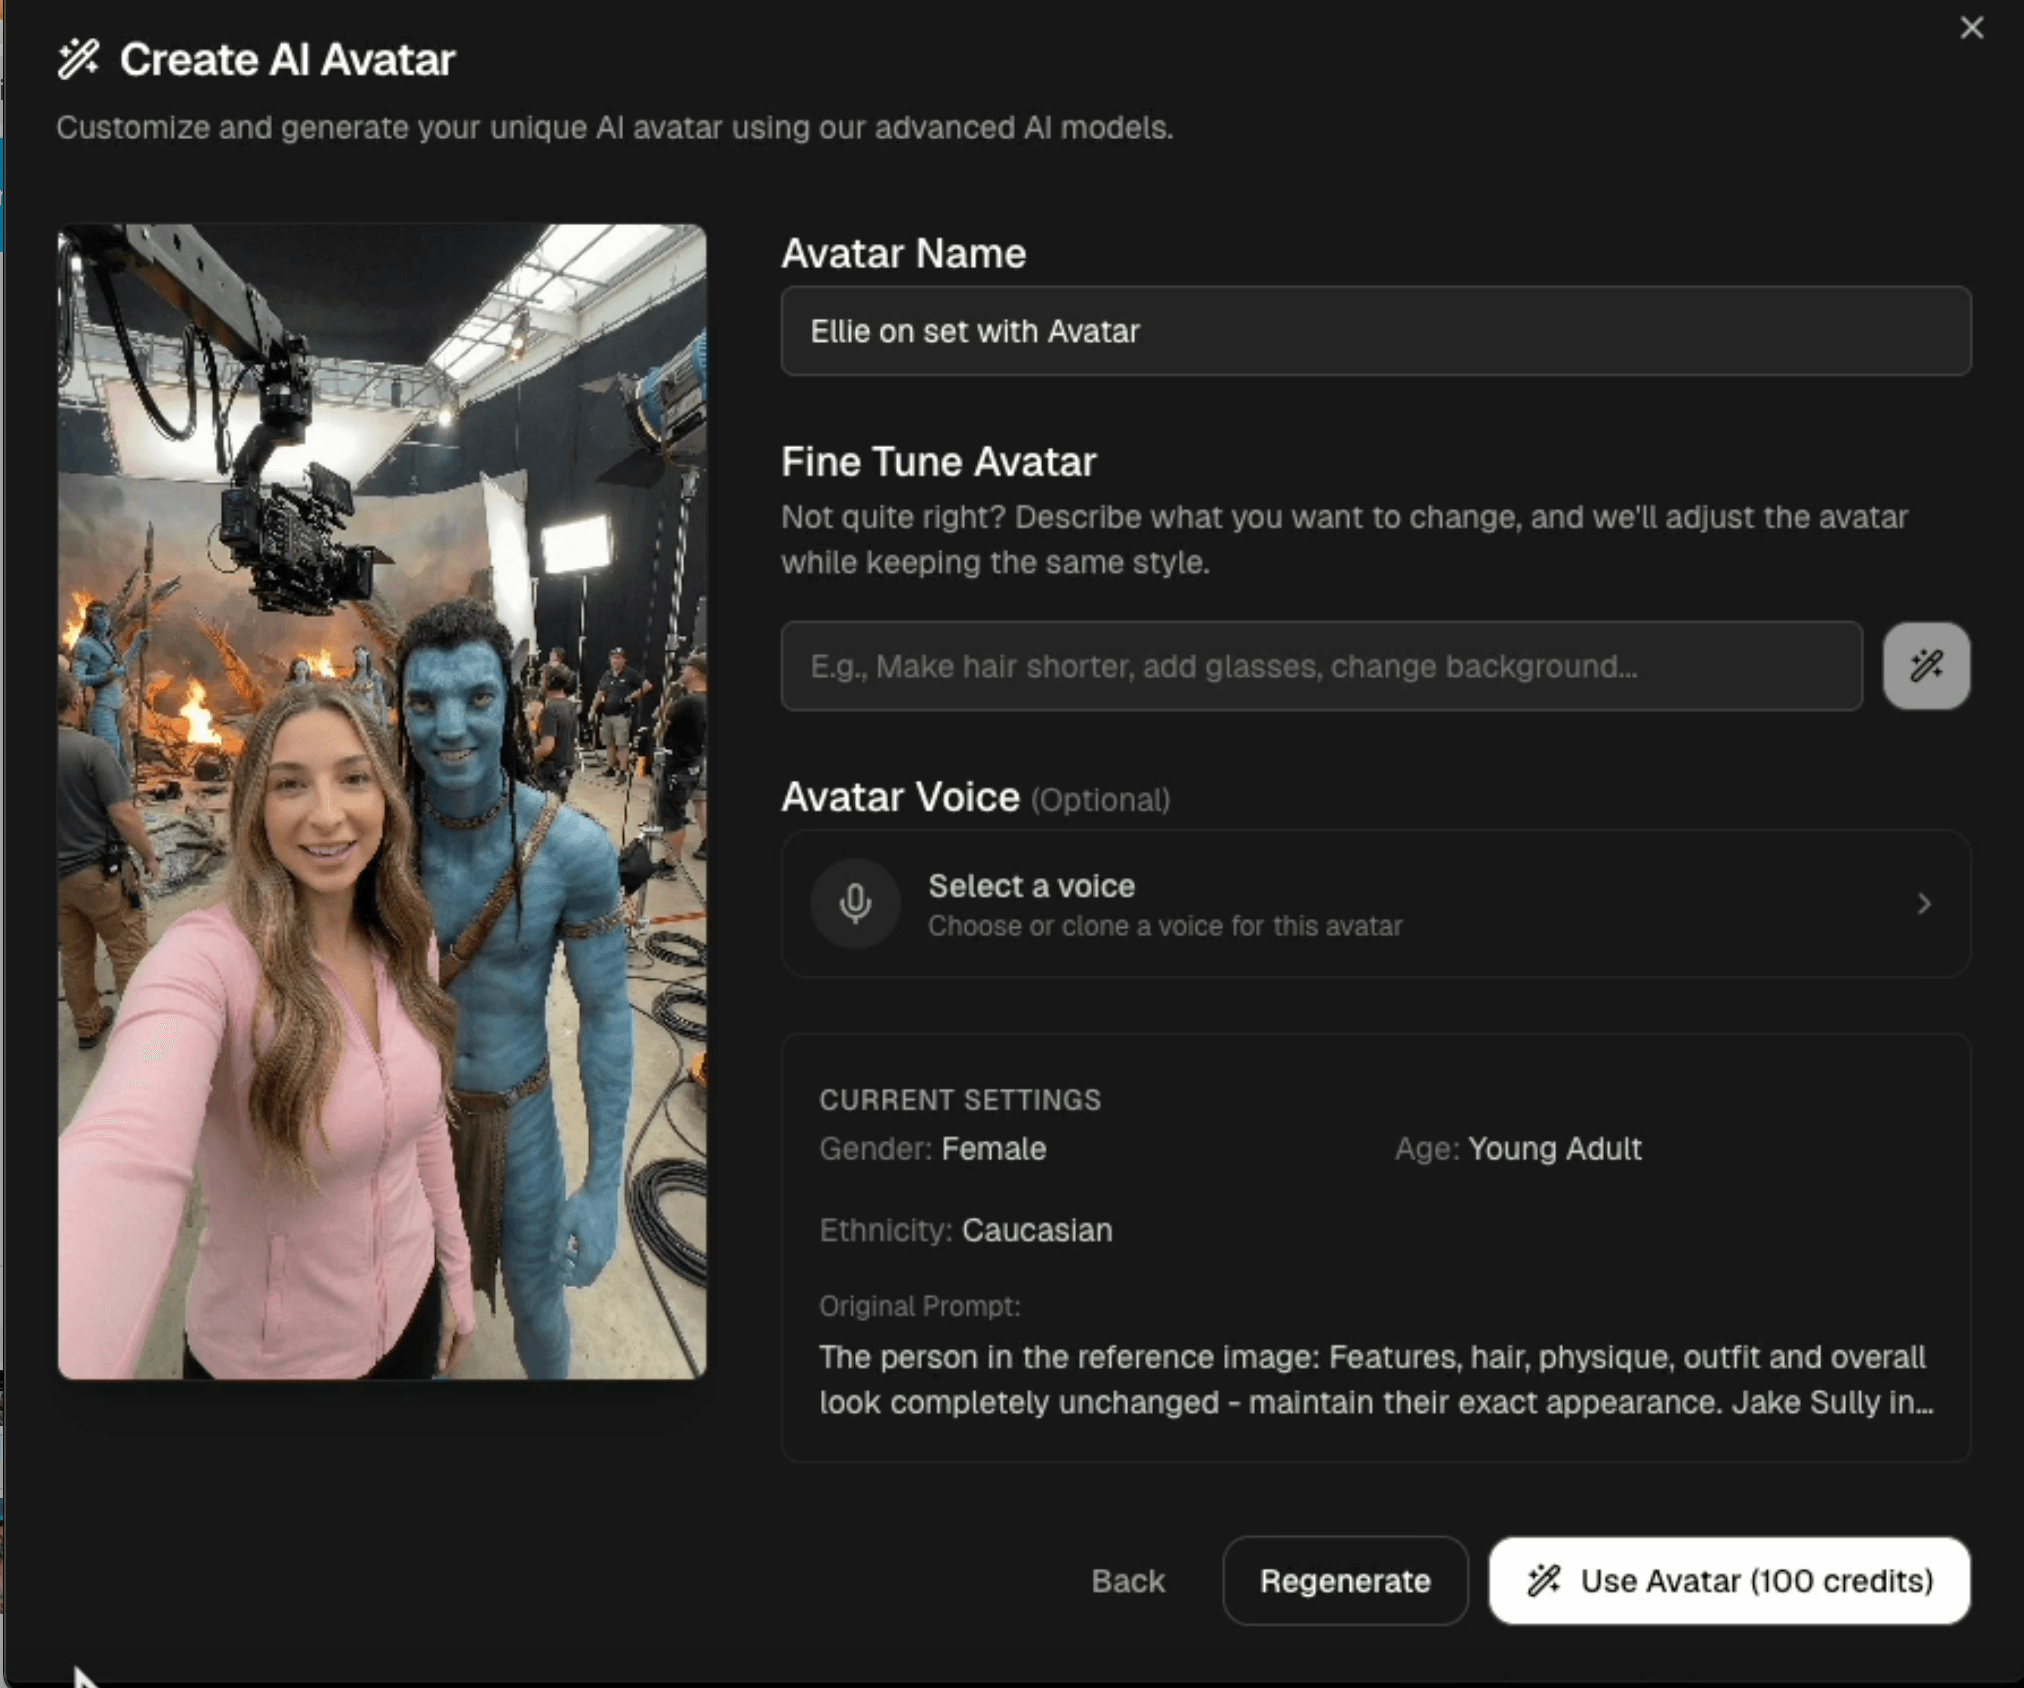Click the Avatar Voice (Optional) heading
This screenshot has height=1688, width=2024.
pos(975,798)
